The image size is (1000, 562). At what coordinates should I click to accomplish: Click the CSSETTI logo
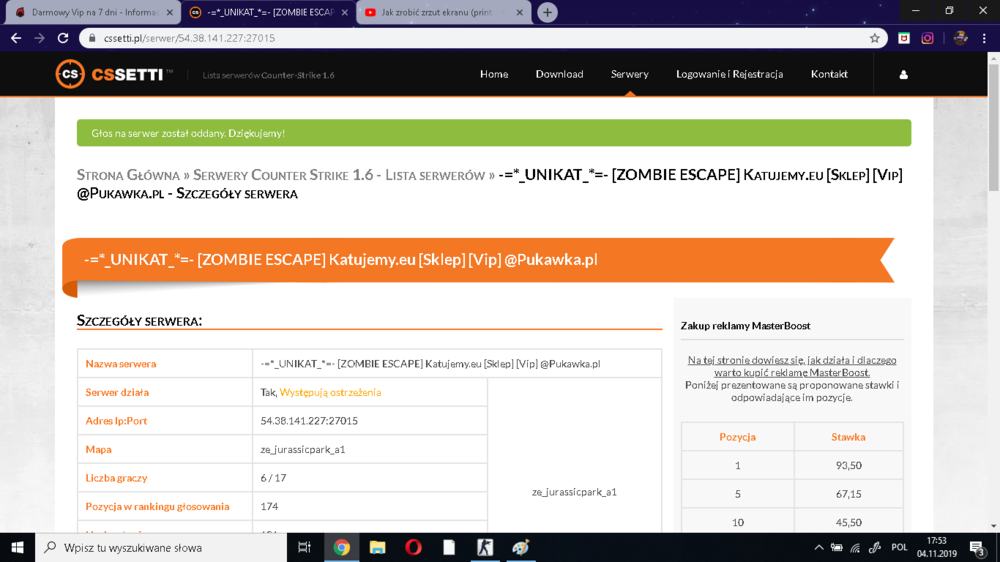click(x=114, y=75)
